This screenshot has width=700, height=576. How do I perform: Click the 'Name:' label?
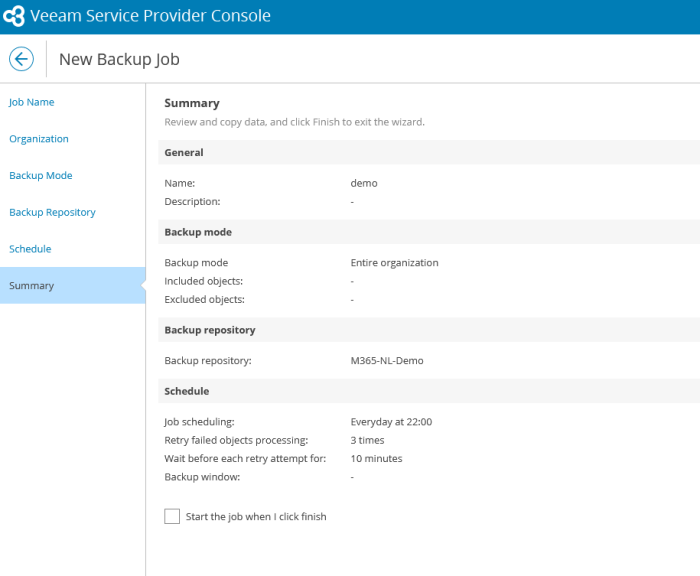[x=179, y=183]
